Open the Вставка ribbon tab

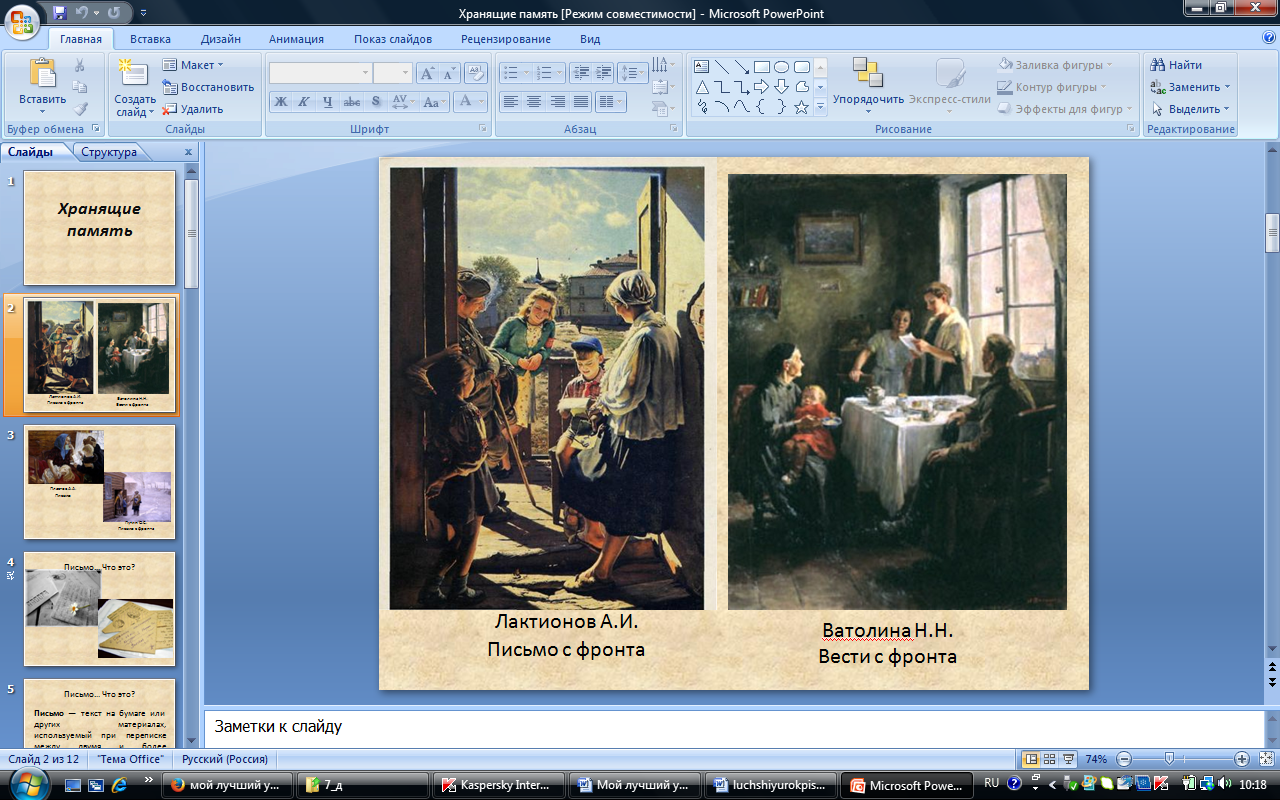tap(150, 39)
